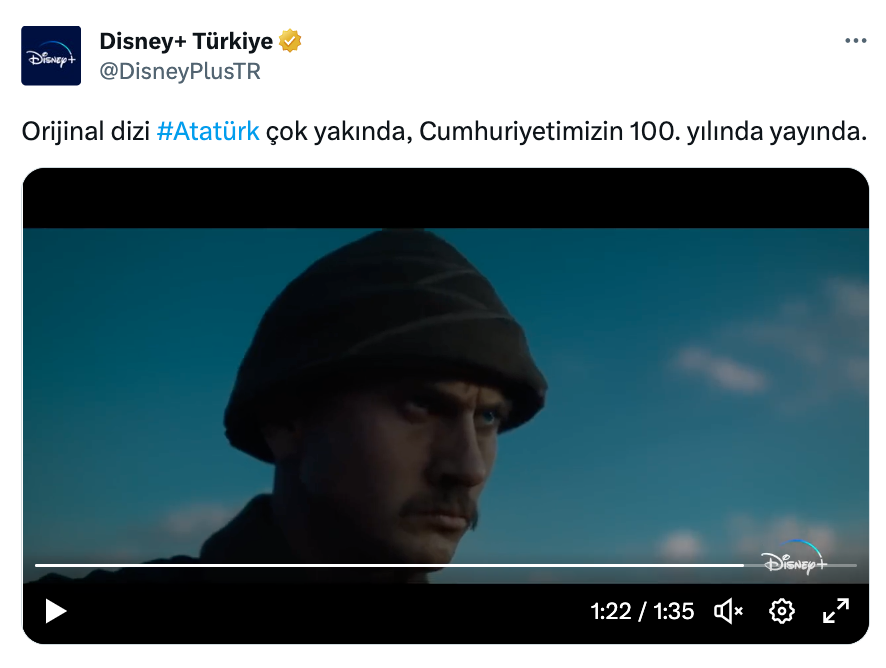Click the gold verified badge
Image resolution: width=886 pixels, height=668 pixels.
(290, 41)
